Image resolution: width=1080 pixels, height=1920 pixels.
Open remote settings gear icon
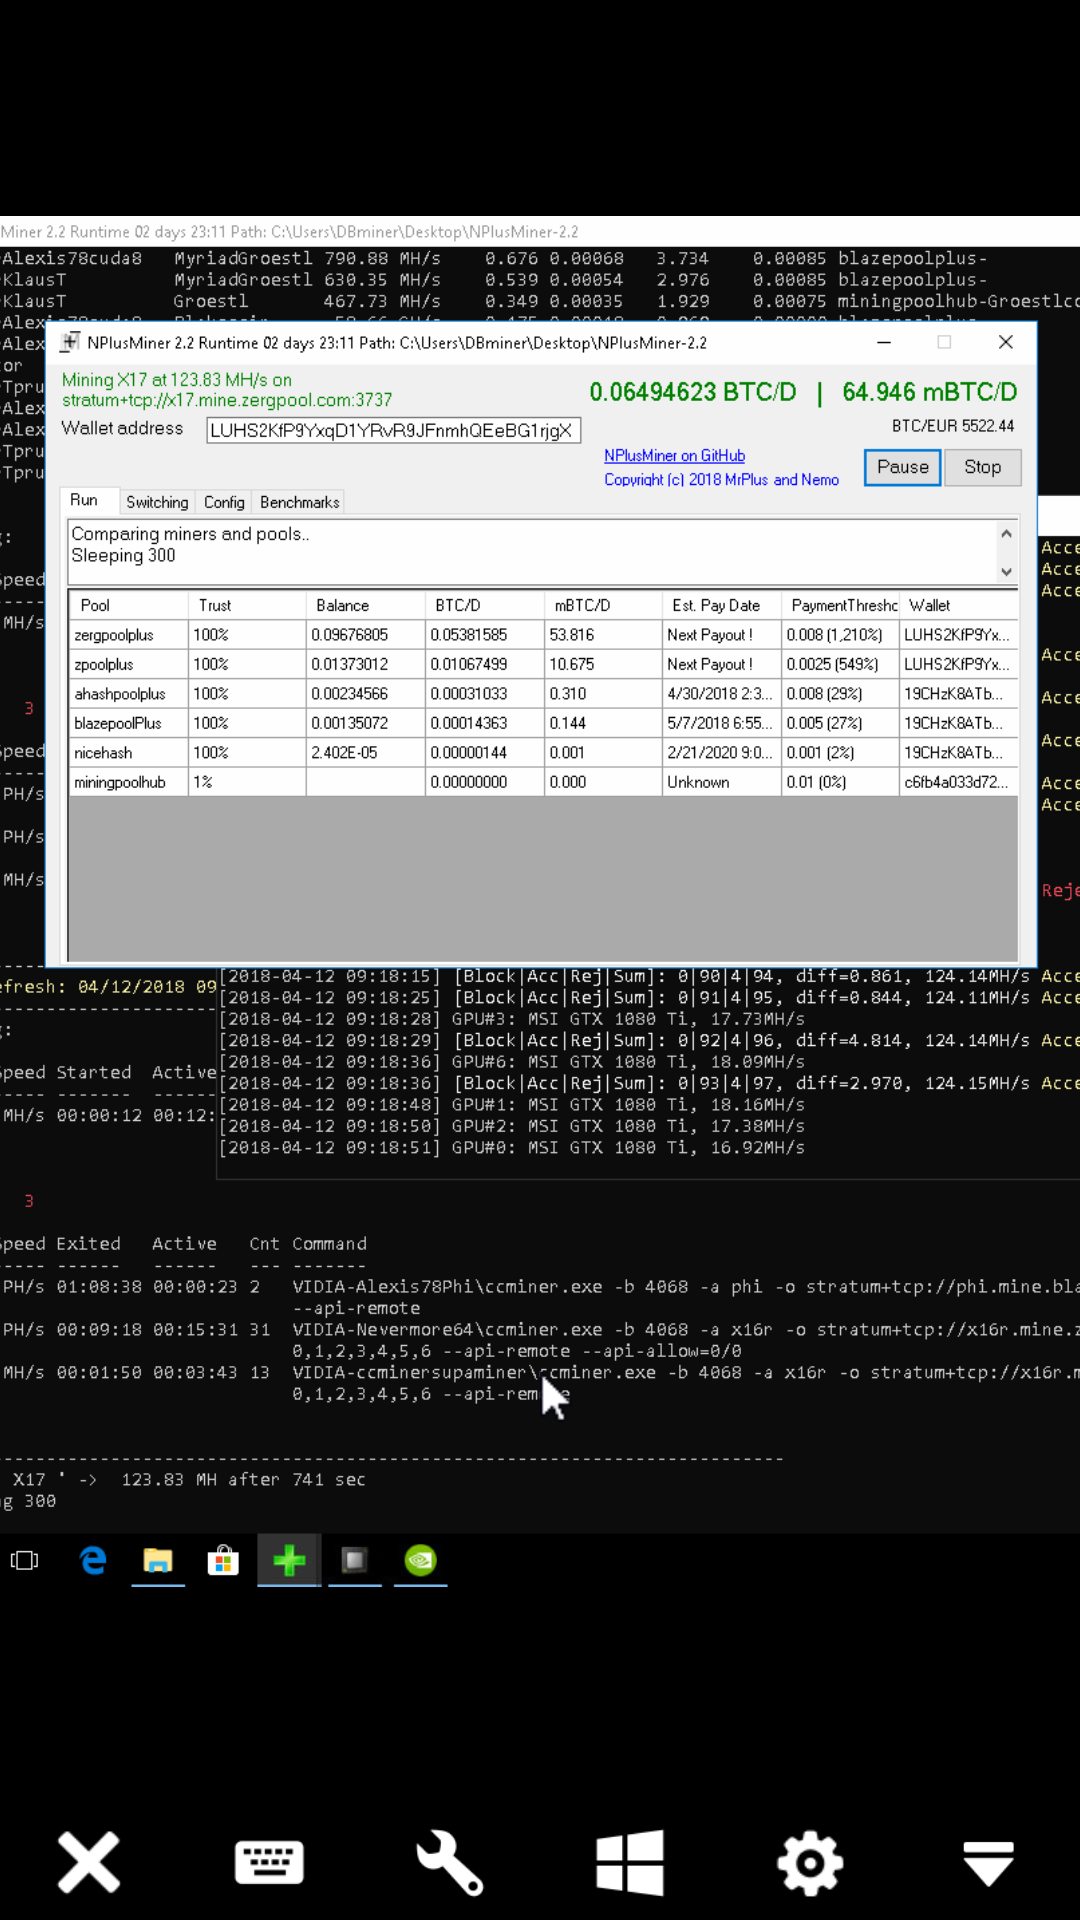(810, 1862)
